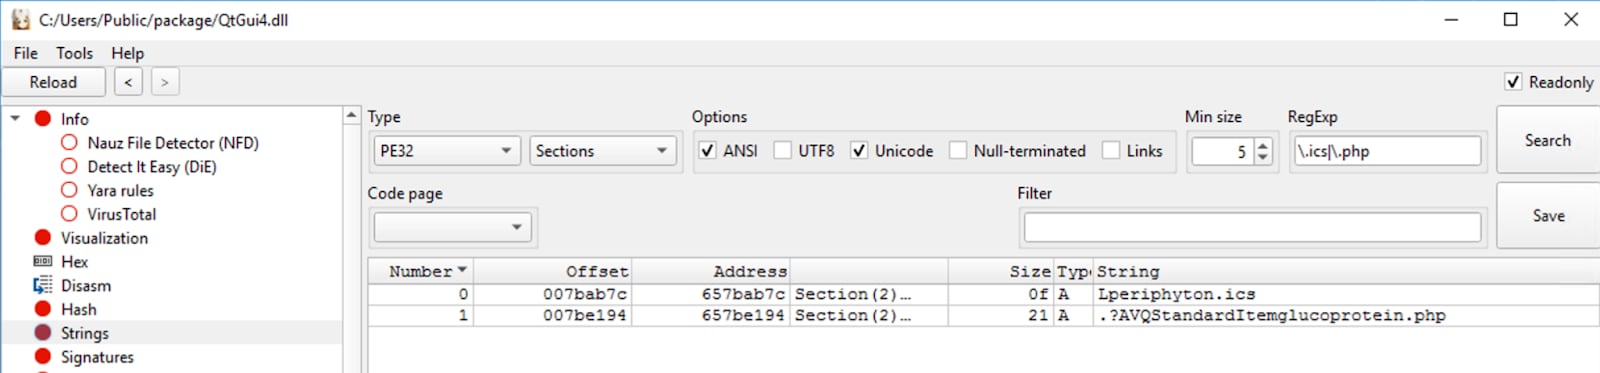Disable the ANSI checkbox
This screenshot has width=1600, height=373.
point(708,151)
